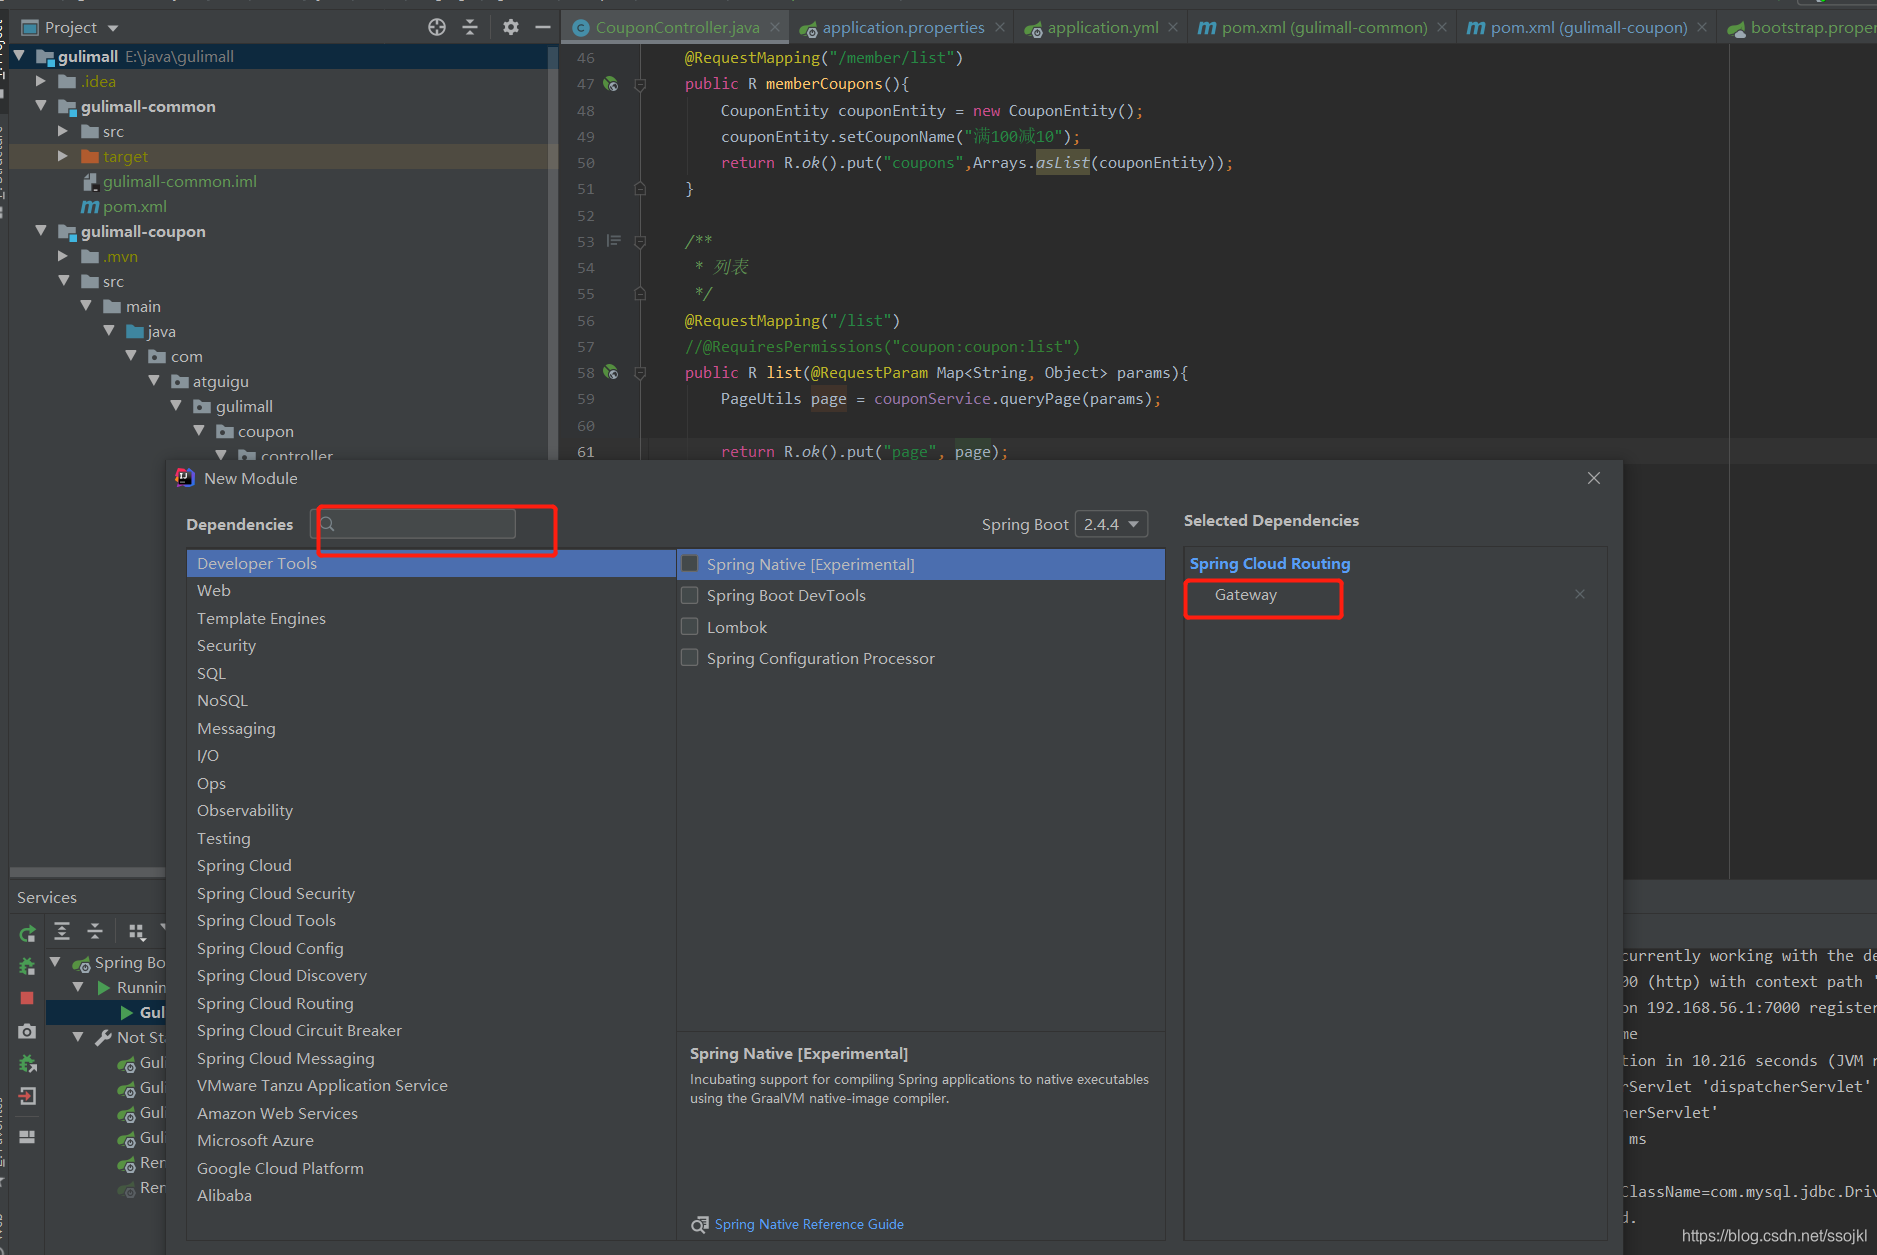Collapse the gulimall-coupon module
1877x1255 pixels.
pos(41,231)
